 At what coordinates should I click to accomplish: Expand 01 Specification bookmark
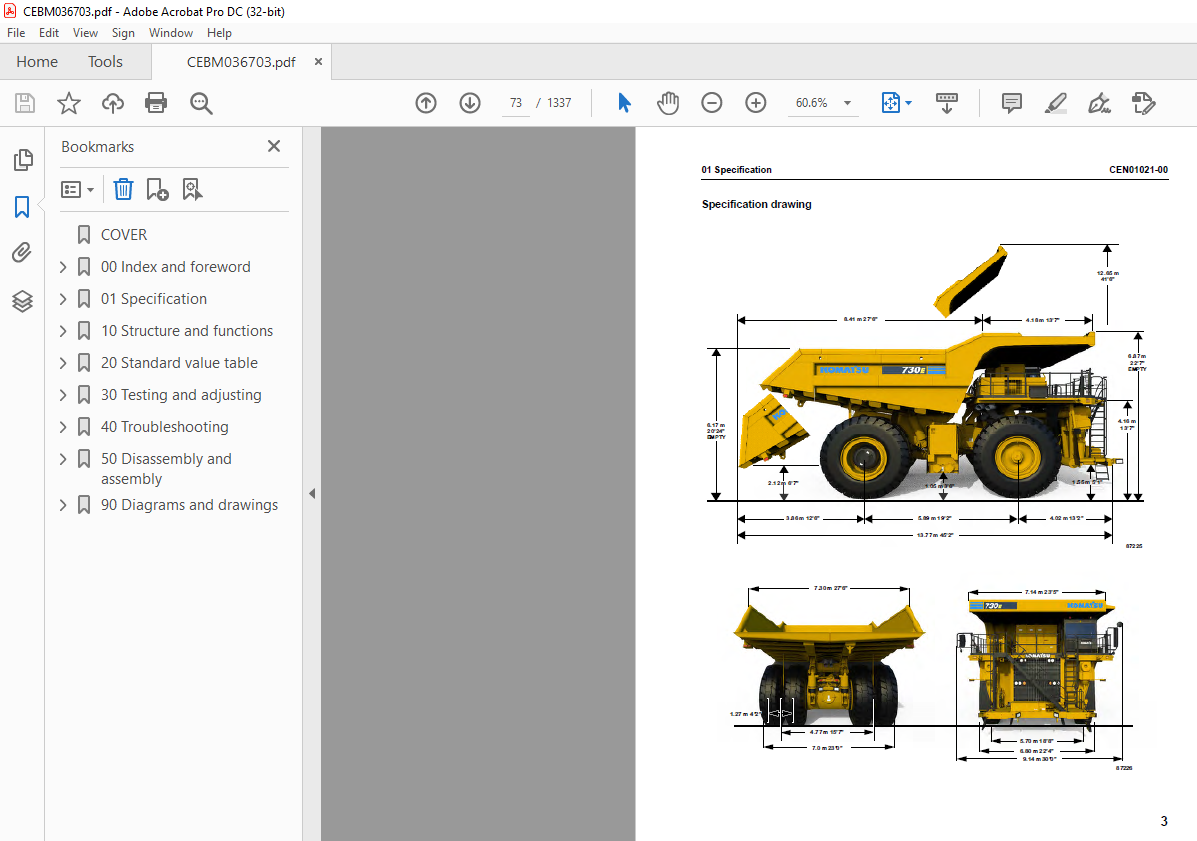tap(63, 299)
